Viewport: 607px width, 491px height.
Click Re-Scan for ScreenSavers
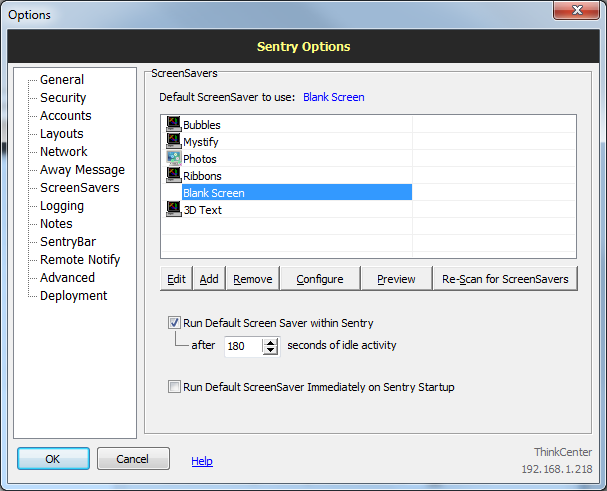(x=505, y=279)
